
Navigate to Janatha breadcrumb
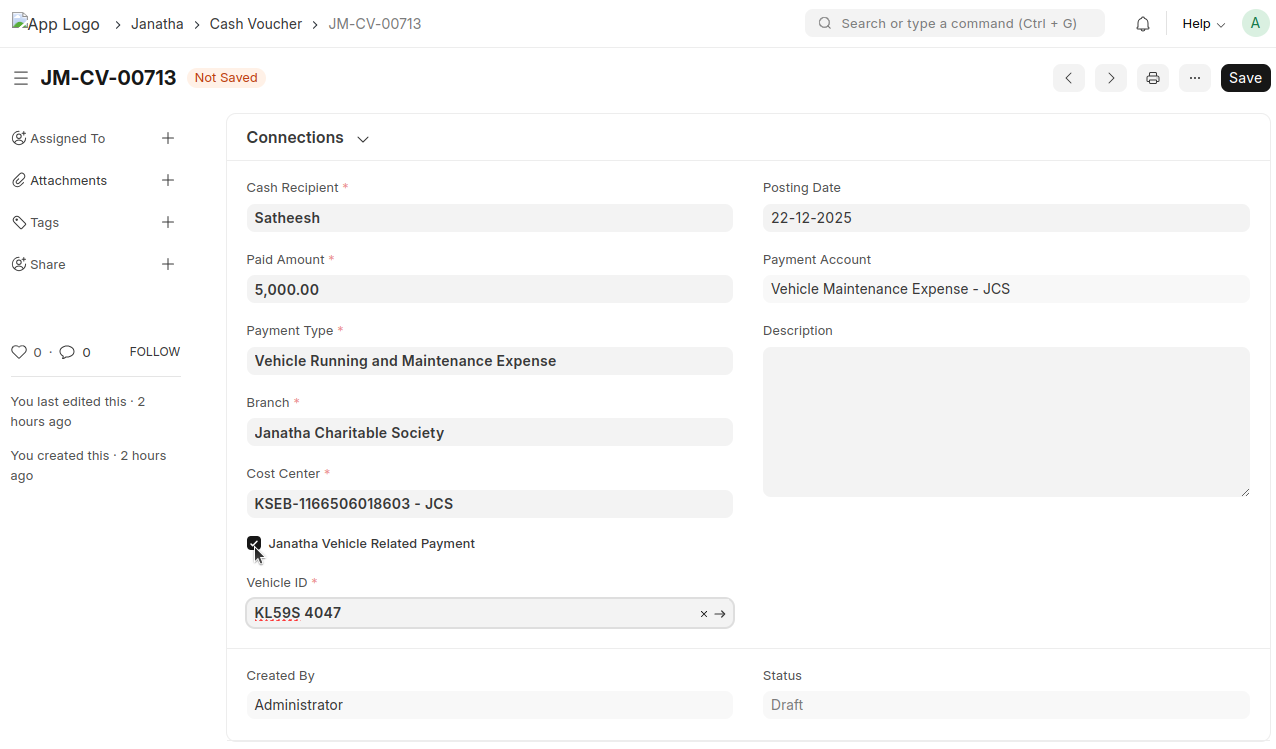click(x=157, y=24)
